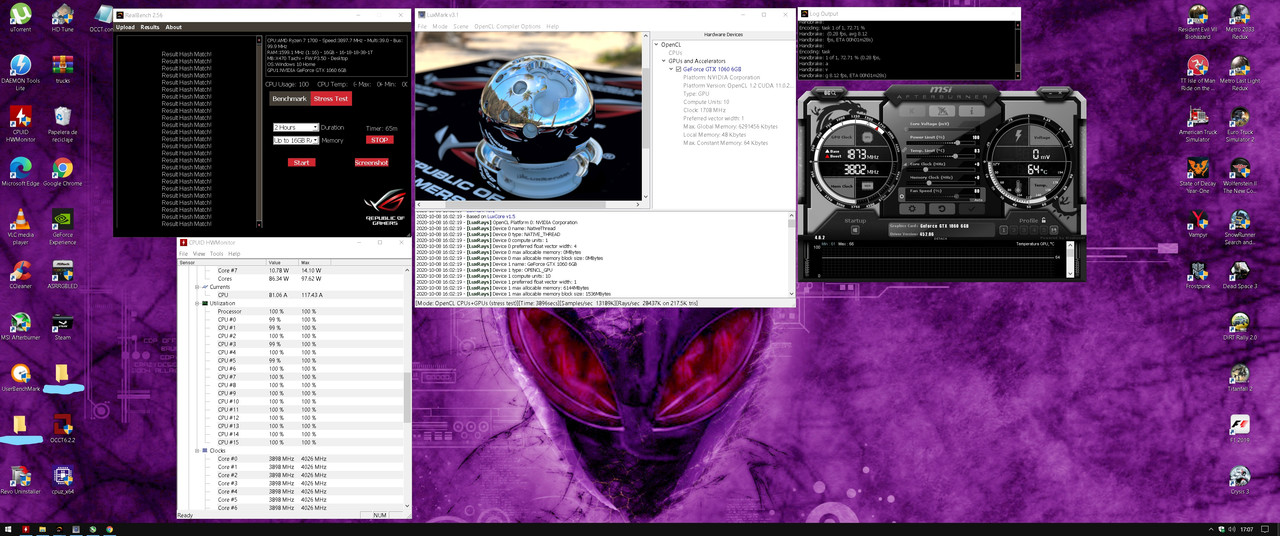Open Vampyr desktop shortcut

coord(1197,222)
